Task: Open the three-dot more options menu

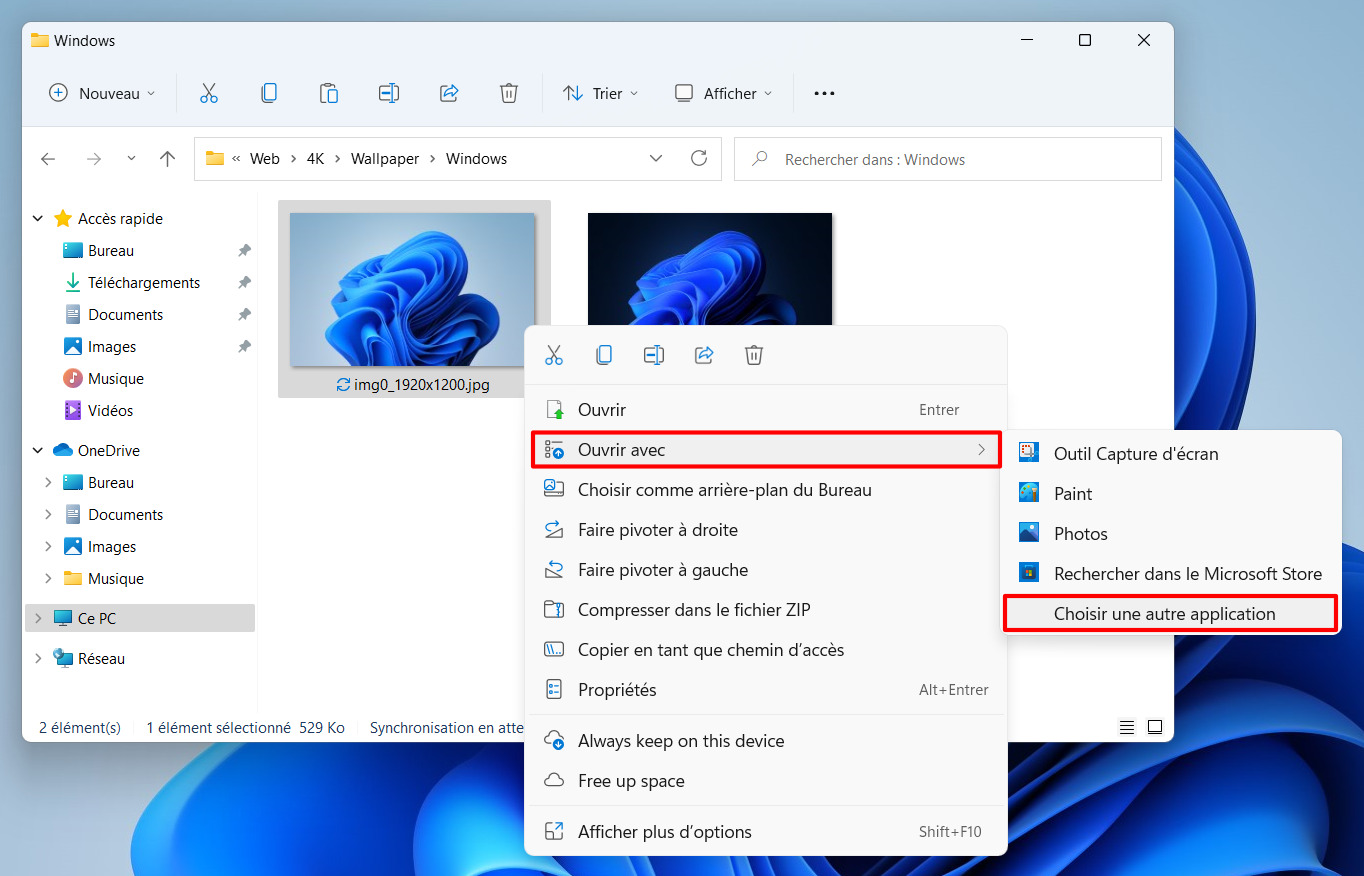Action: pos(824,93)
